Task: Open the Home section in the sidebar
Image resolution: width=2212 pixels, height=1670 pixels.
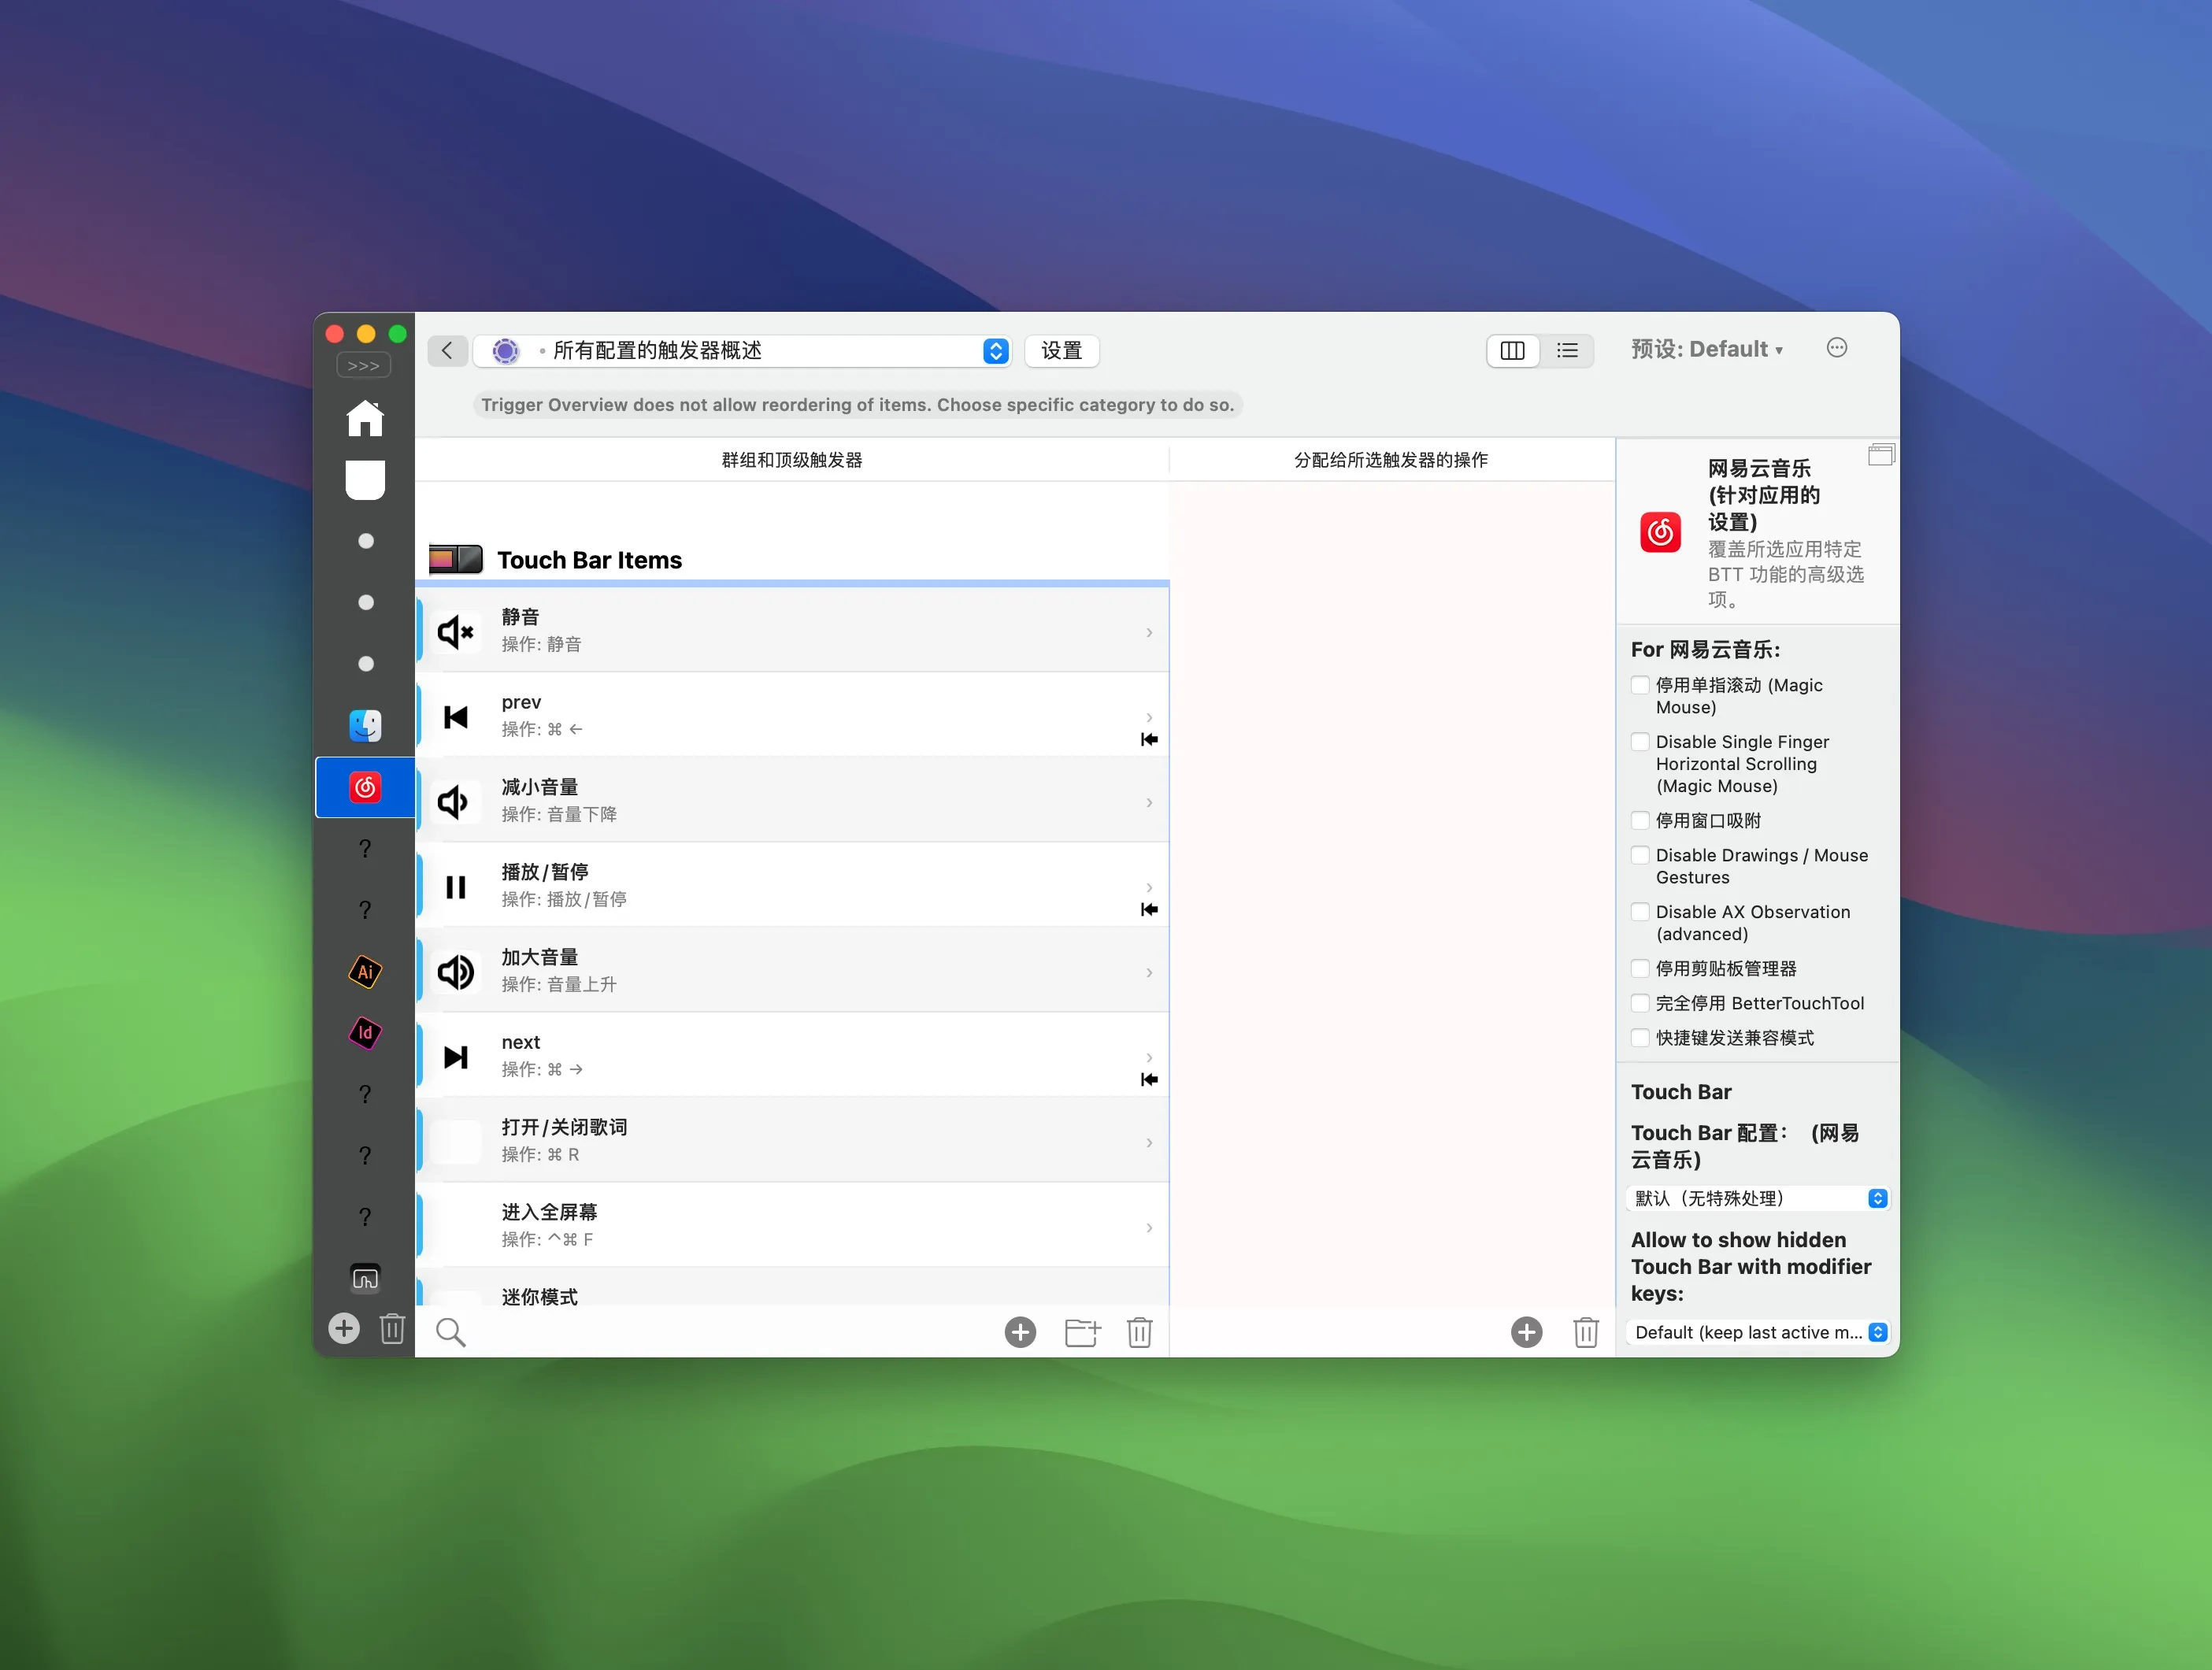Action: [x=364, y=419]
